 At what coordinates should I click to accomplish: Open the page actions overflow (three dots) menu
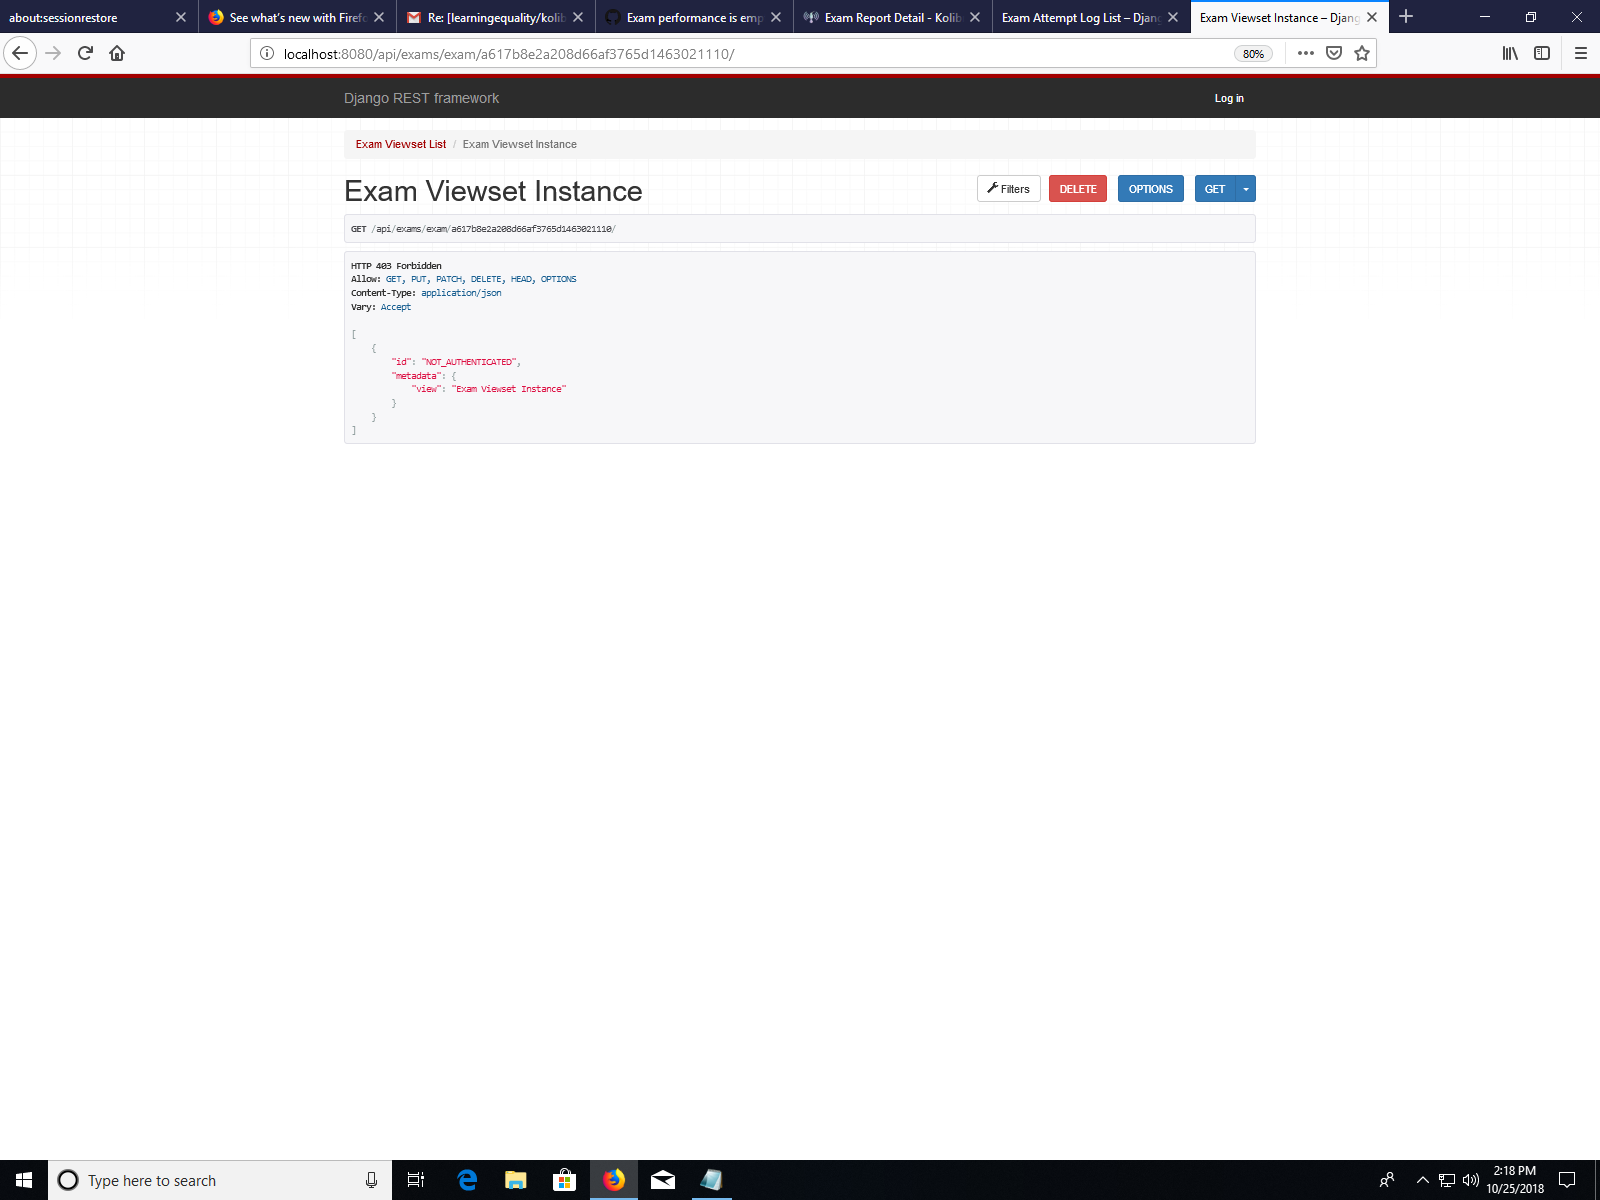point(1306,53)
